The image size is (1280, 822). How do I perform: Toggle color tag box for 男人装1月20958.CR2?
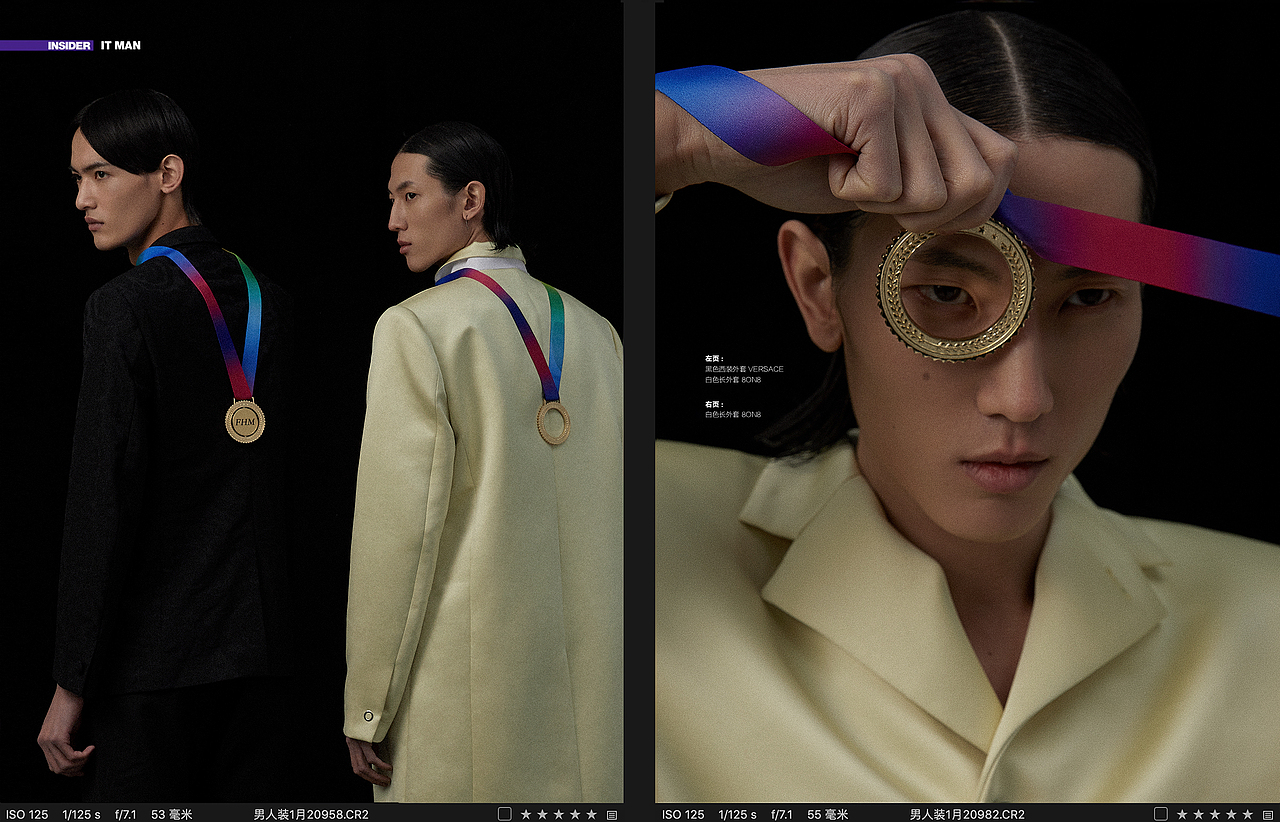(x=505, y=815)
